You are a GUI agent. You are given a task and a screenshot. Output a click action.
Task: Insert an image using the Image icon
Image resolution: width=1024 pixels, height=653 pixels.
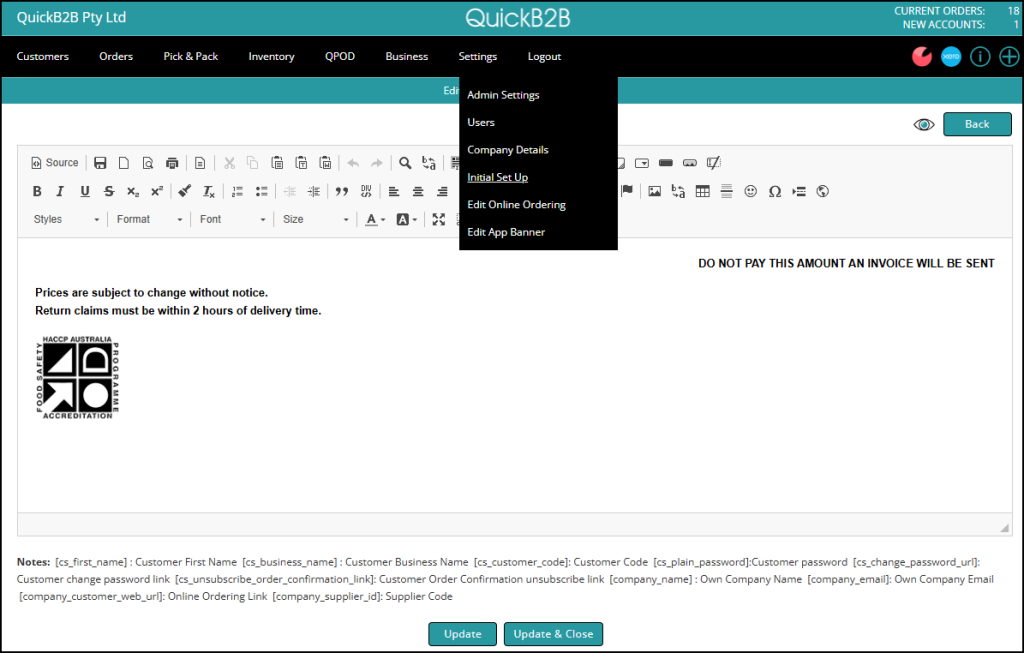click(655, 191)
